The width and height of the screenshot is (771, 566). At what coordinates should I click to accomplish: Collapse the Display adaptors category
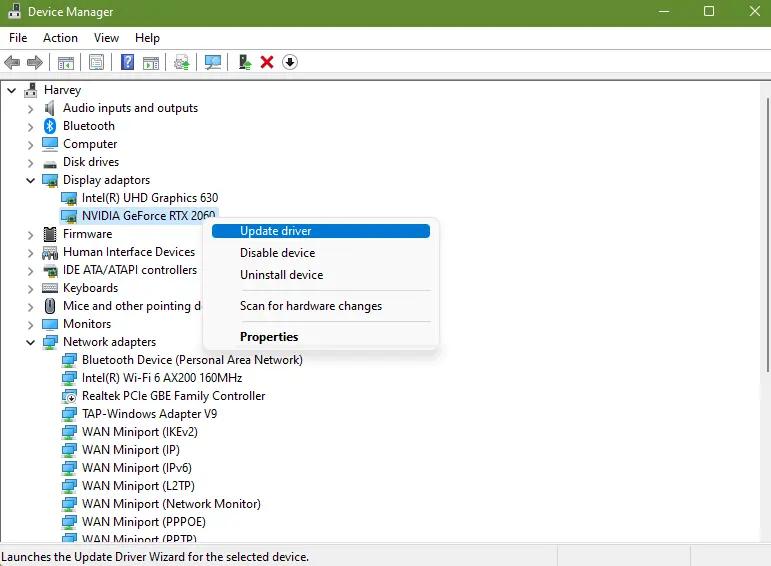pos(30,180)
